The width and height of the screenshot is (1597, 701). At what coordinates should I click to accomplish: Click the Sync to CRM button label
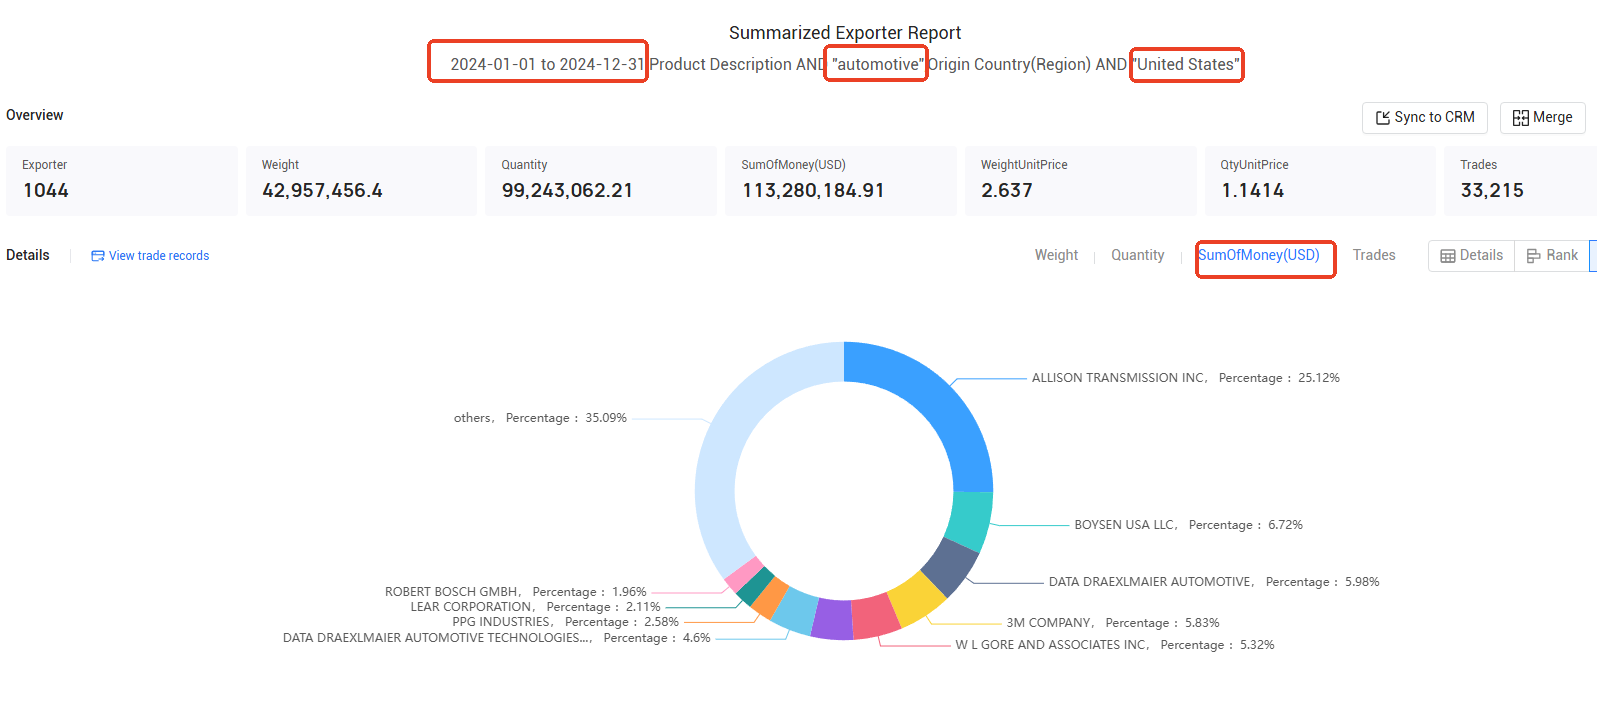[x=1434, y=117]
